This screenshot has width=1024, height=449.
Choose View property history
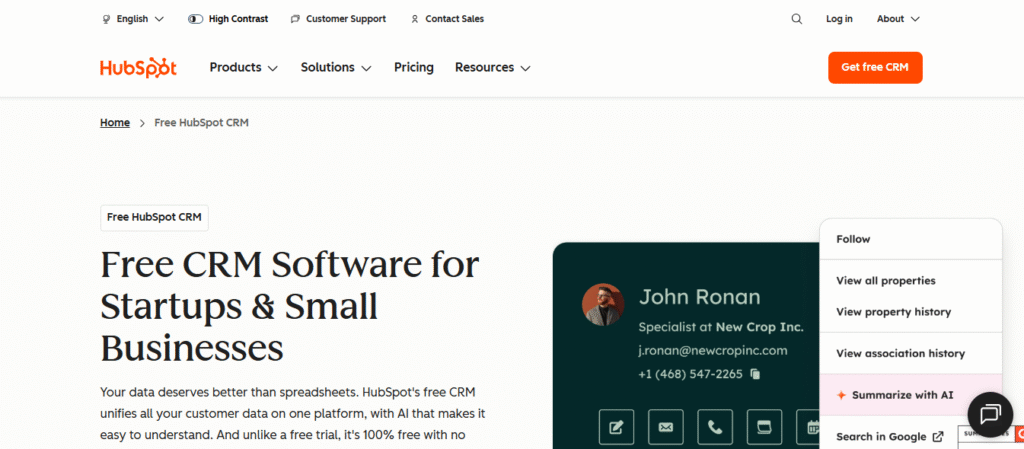(x=910, y=312)
